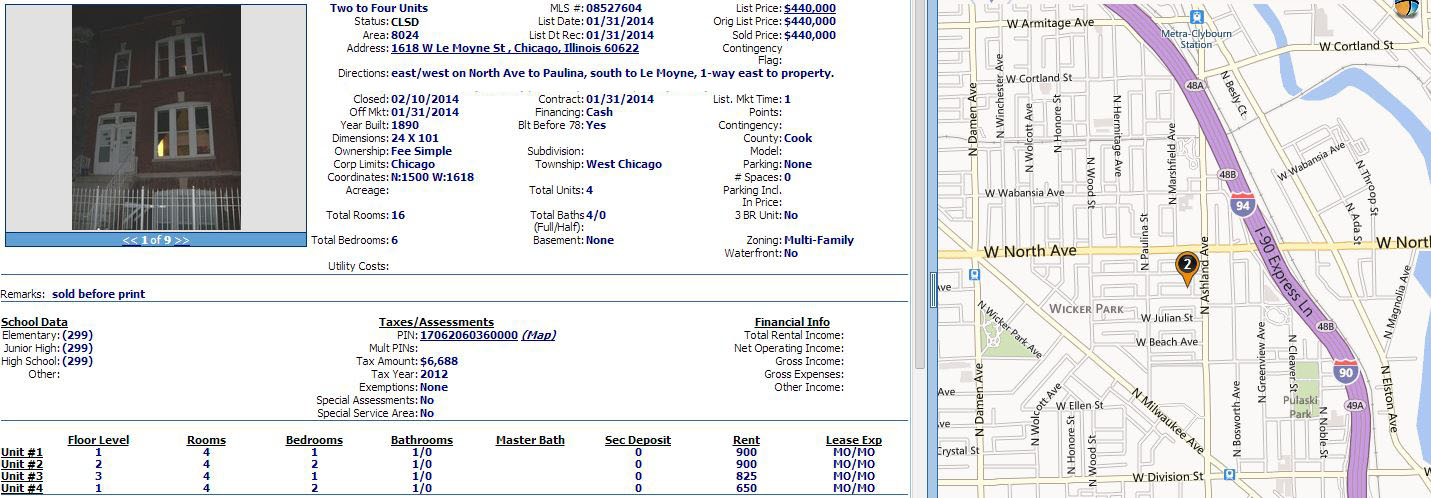Click the orange map pin numbered 2

[1186, 268]
